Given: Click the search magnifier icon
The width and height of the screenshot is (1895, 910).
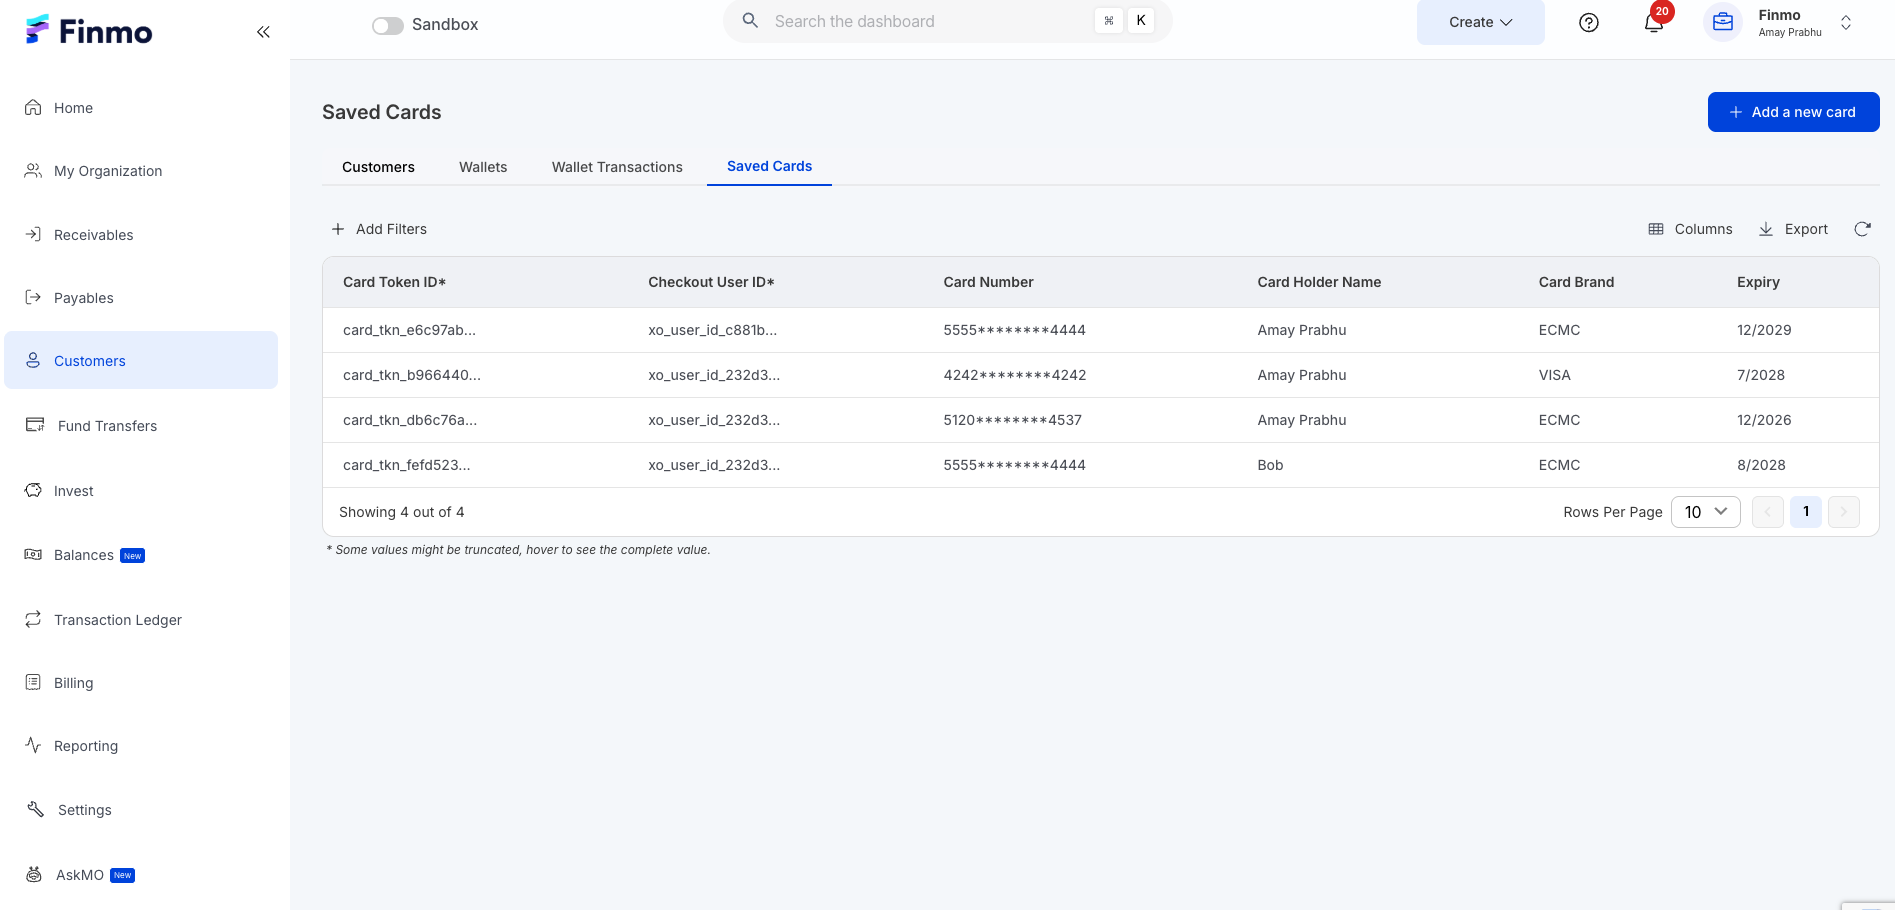Looking at the screenshot, I should [750, 20].
